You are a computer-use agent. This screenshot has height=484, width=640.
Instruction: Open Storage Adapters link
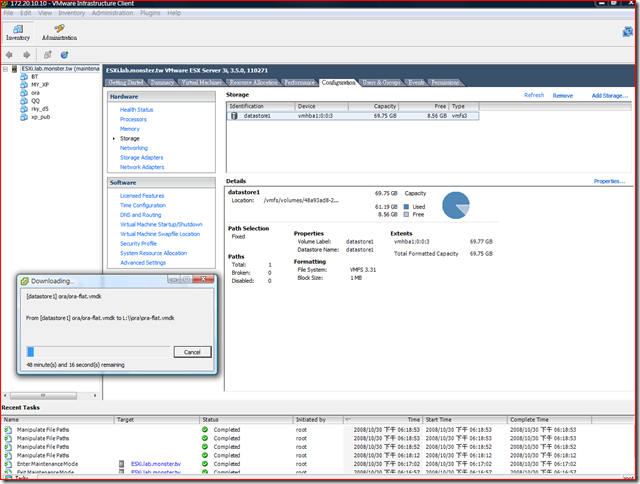(x=141, y=158)
